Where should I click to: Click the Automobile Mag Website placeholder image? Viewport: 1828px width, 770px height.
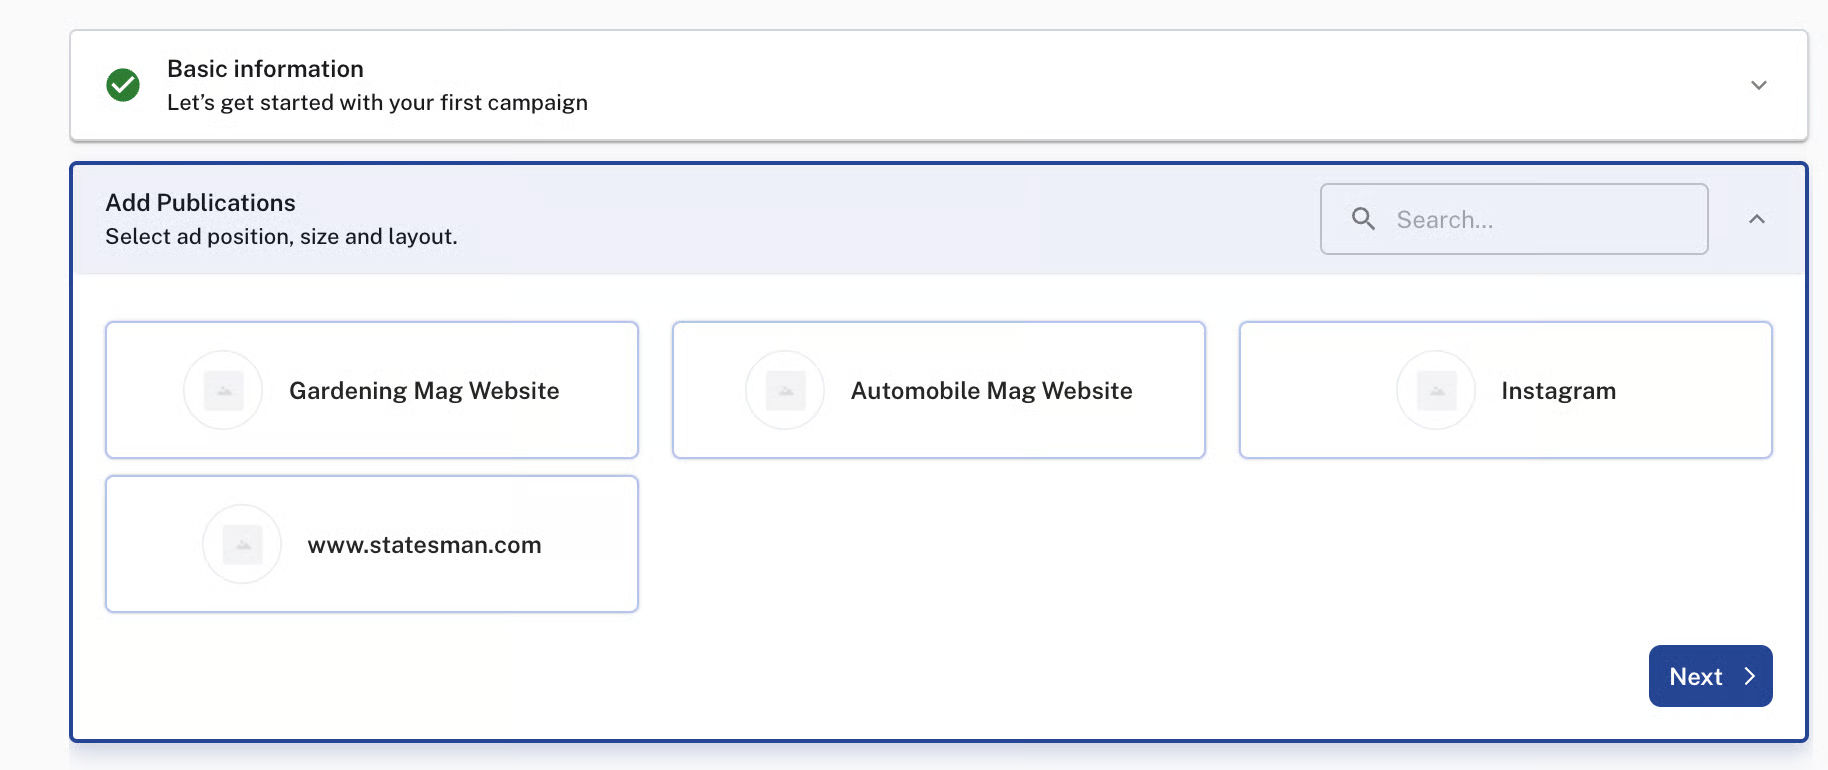tap(785, 390)
